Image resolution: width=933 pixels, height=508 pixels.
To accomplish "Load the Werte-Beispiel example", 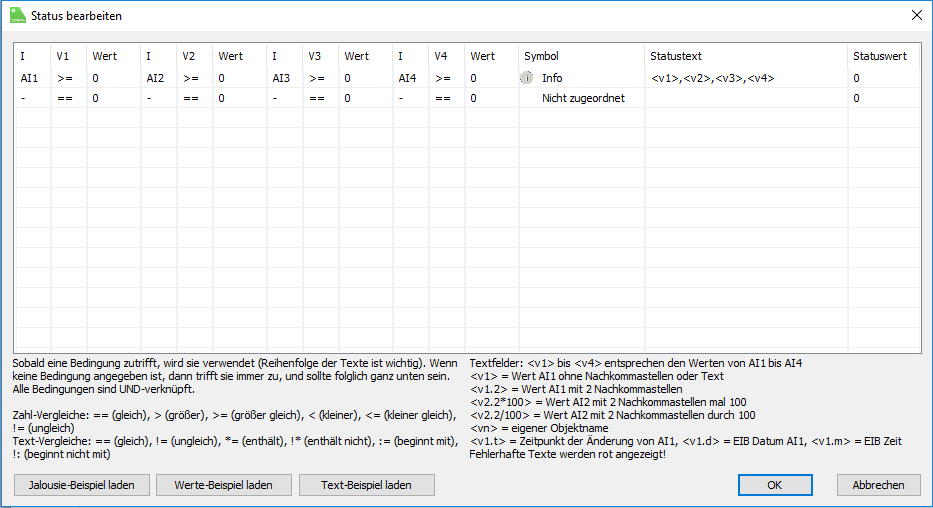I will 224,485.
